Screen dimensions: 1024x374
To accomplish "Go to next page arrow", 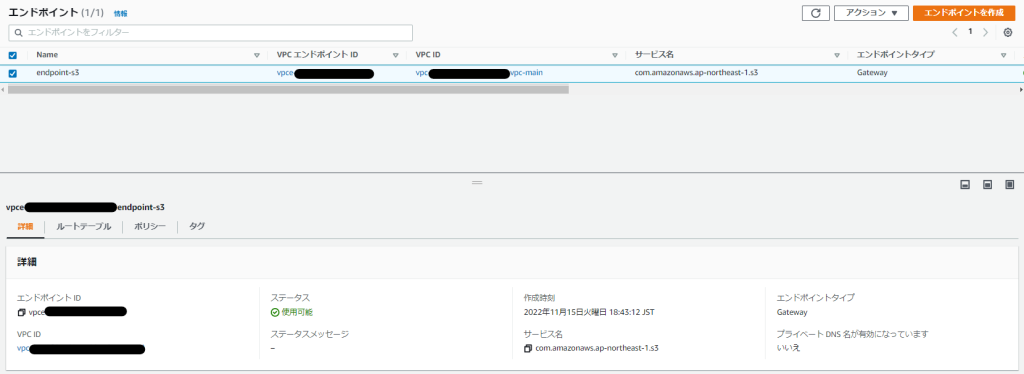I will pyautogui.click(x=985, y=33).
